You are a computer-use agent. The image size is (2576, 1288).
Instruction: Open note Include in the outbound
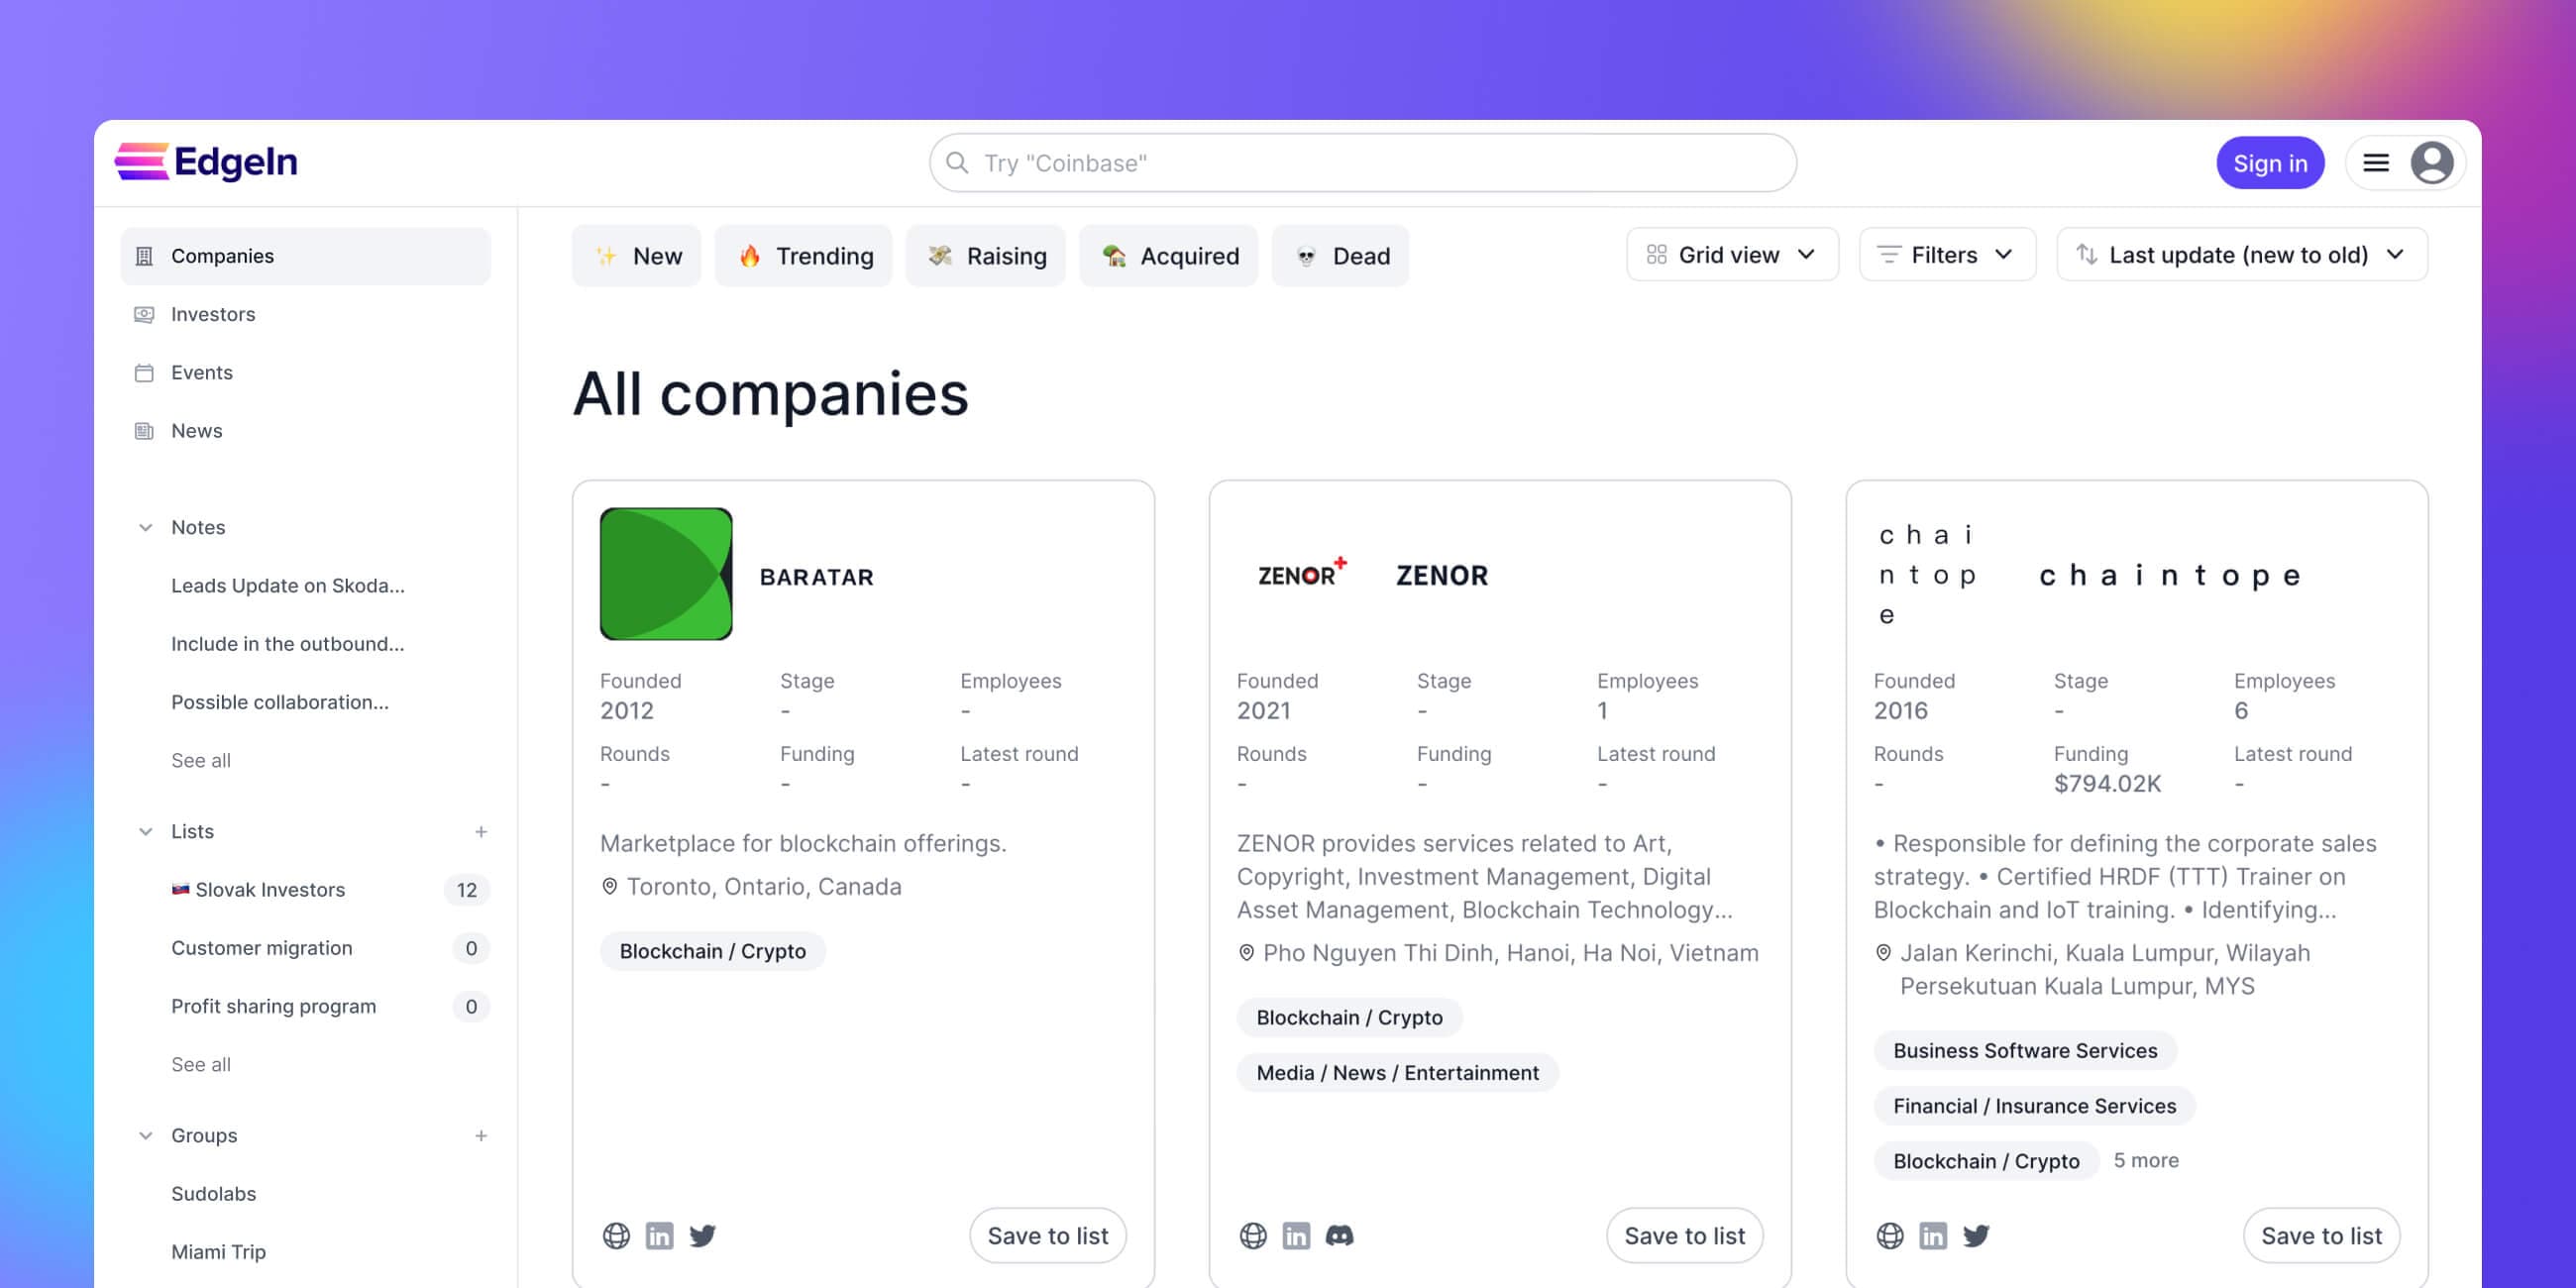click(288, 644)
